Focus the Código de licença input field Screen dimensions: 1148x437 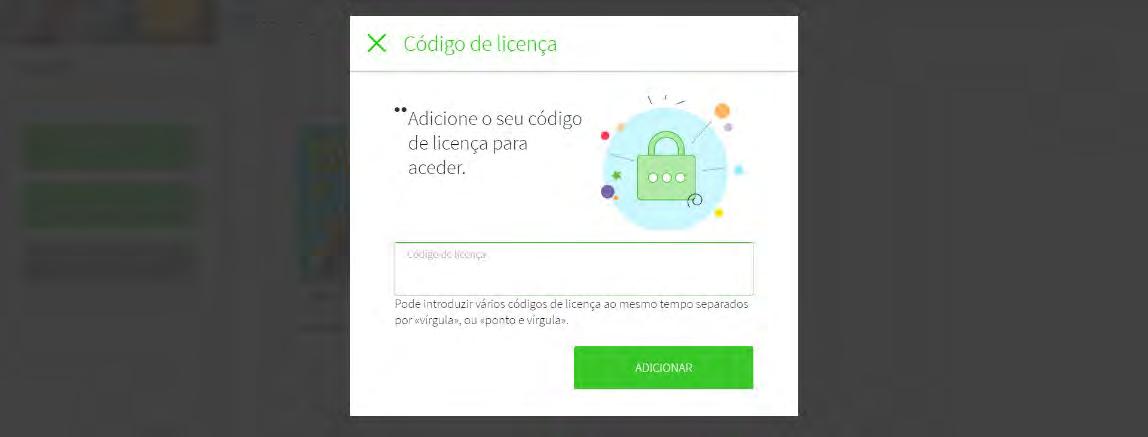[x=574, y=269]
